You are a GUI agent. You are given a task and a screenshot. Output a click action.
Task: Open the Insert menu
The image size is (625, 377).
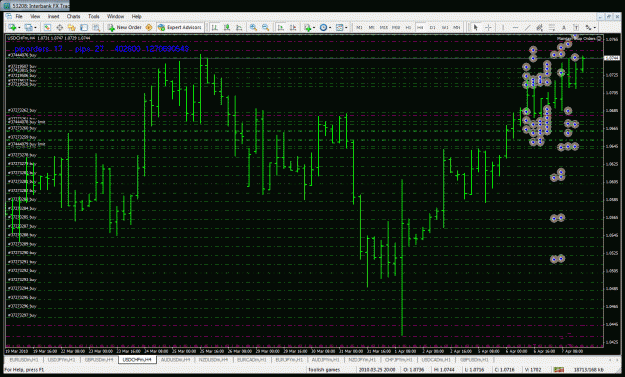pyautogui.click(x=53, y=16)
